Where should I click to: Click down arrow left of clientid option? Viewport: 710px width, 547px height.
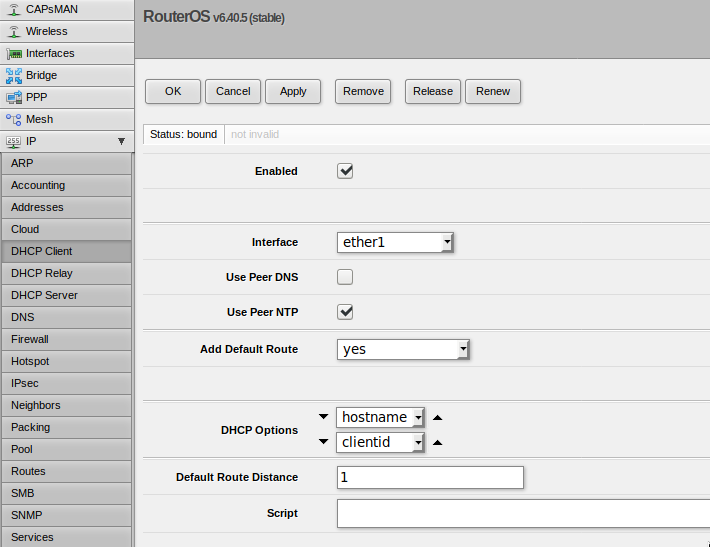tap(323, 441)
